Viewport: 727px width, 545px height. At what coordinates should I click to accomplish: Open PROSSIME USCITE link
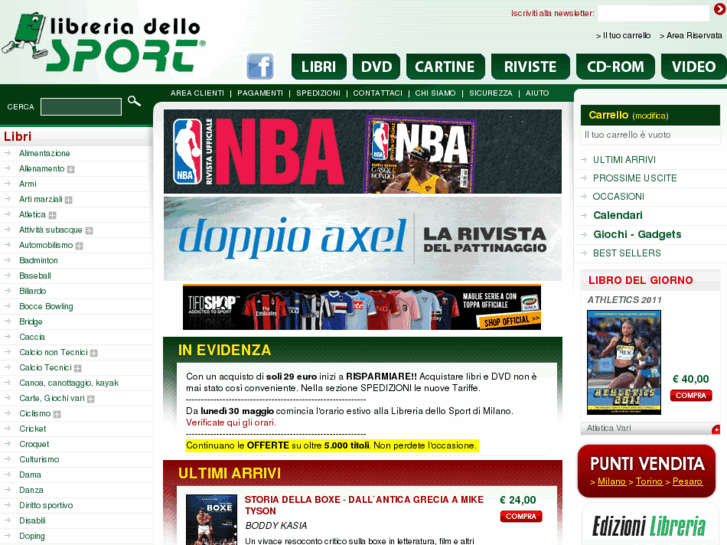pyautogui.click(x=635, y=178)
